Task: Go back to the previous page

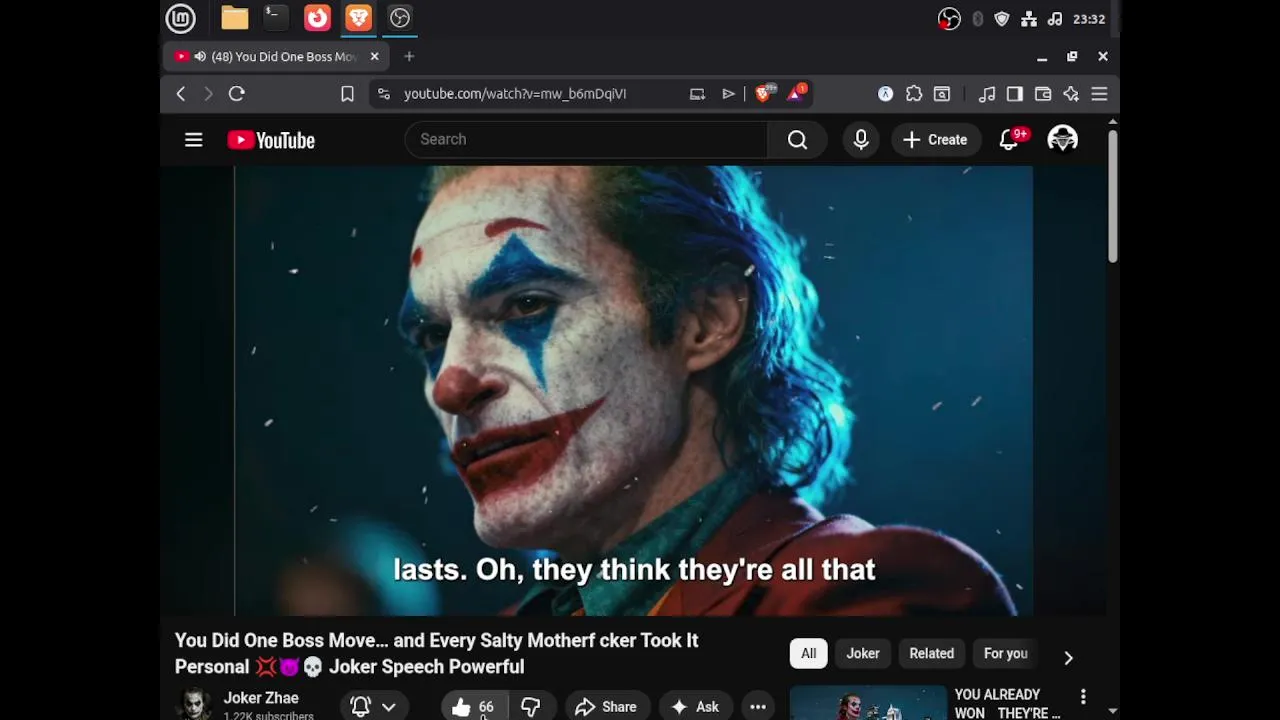Action: click(x=181, y=94)
